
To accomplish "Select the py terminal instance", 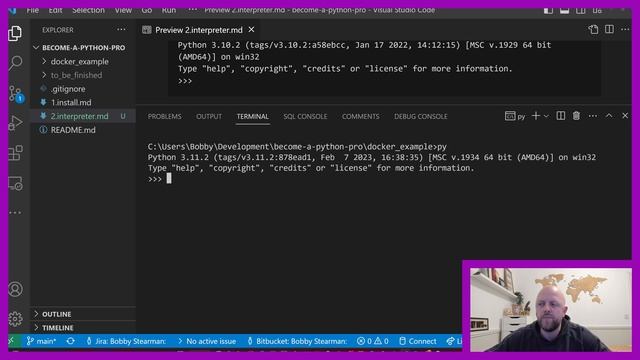I will [515, 116].
